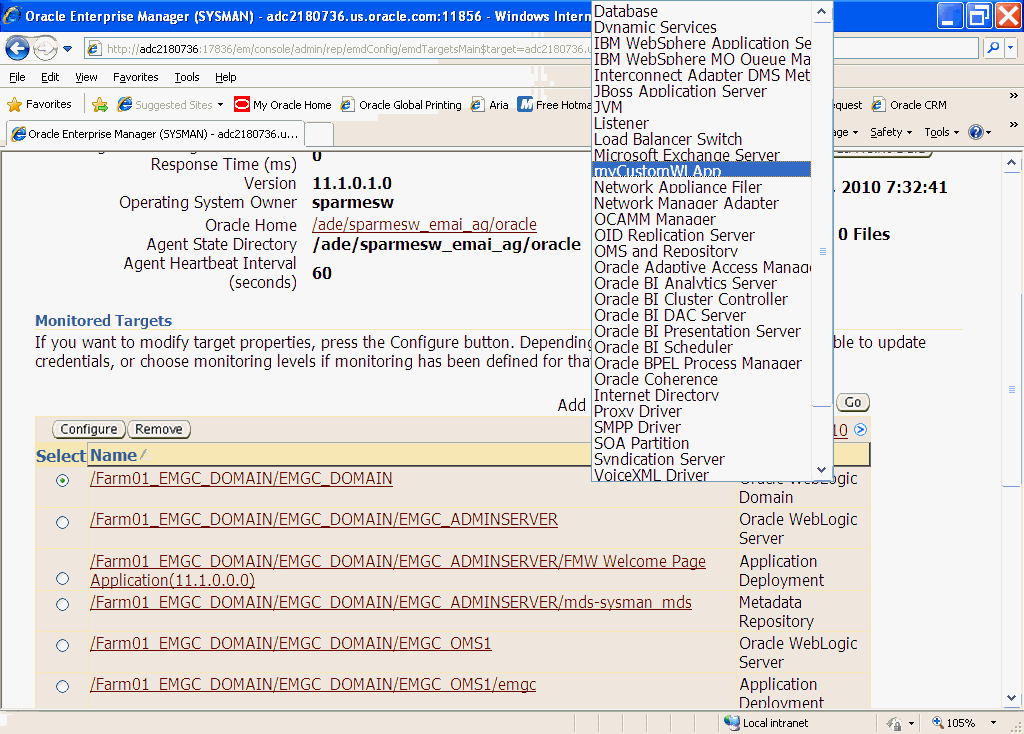Choose Listener in target type list
The height and width of the screenshot is (734, 1024).
tap(702, 123)
